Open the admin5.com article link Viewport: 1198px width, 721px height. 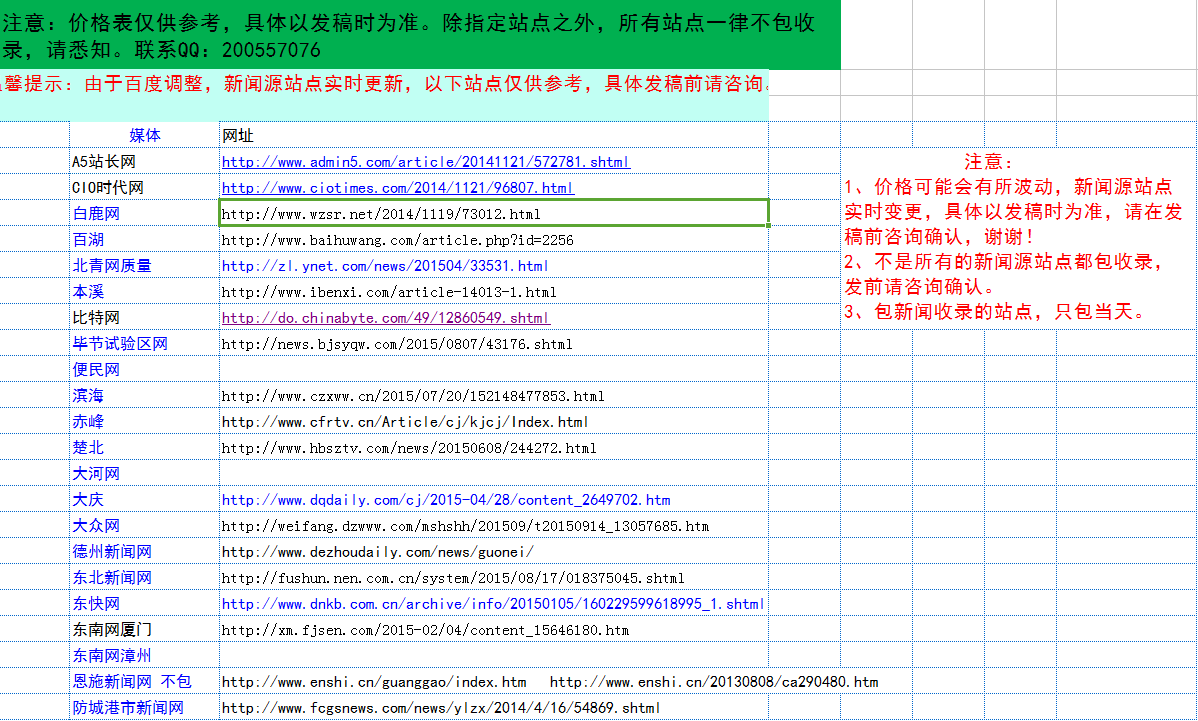click(x=426, y=162)
